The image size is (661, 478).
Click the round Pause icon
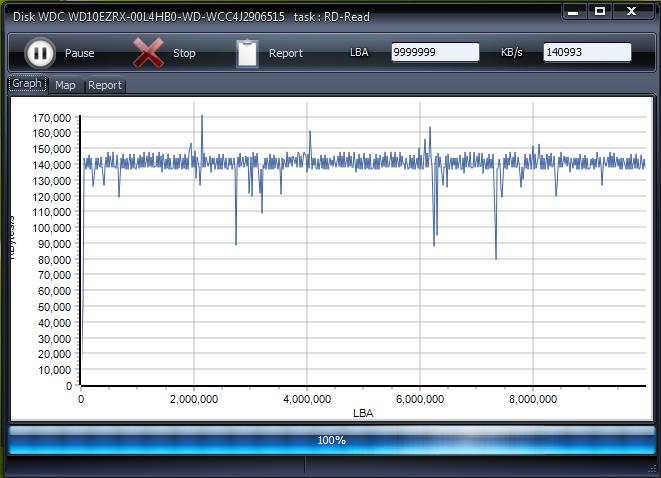[x=40, y=53]
